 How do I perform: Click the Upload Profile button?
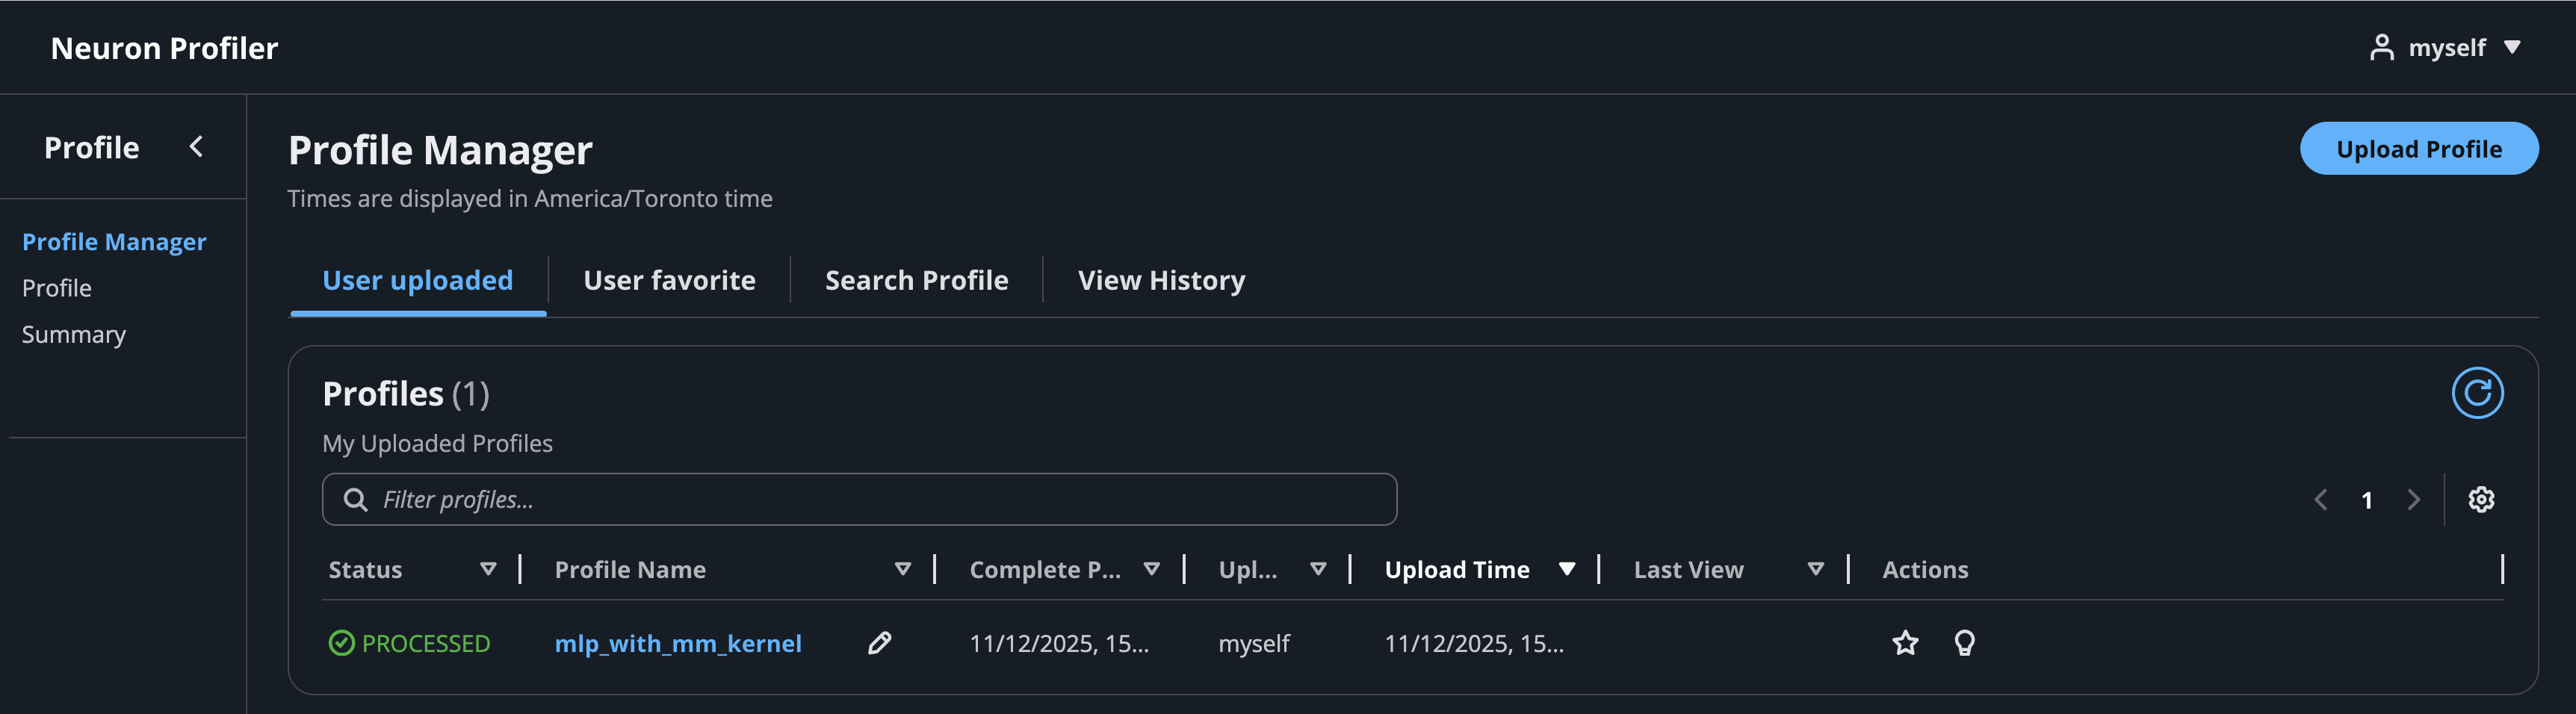pos(2419,148)
